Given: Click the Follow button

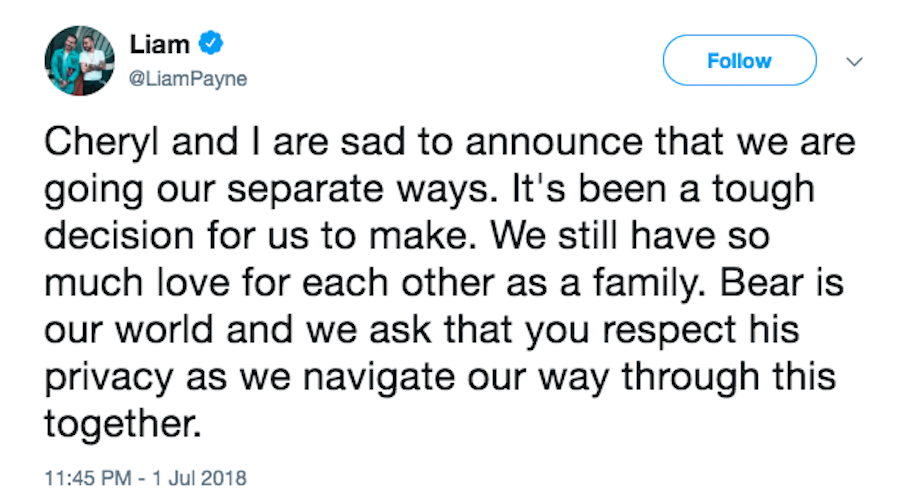Looking at the screenshot, I should click(x=739, y=60).
